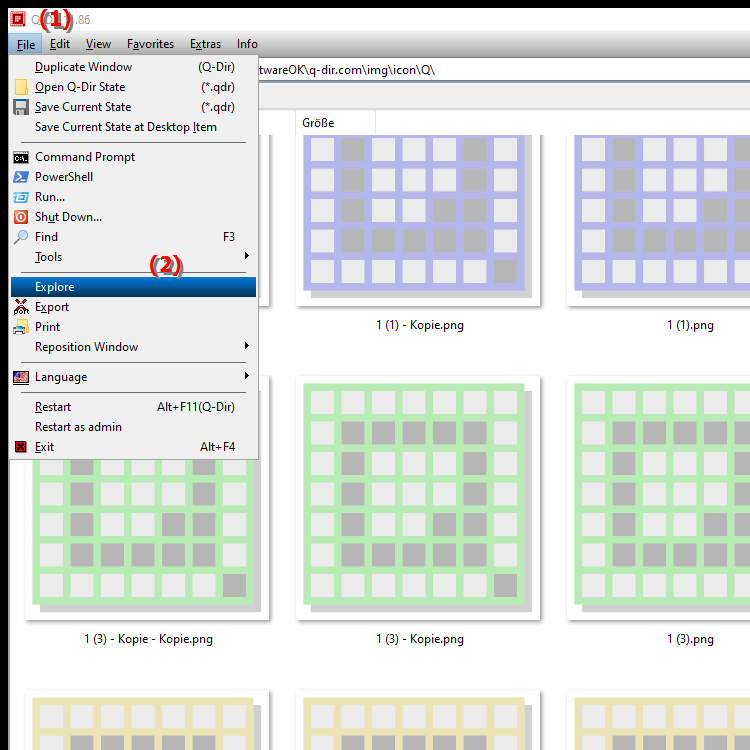Open the Tools submenu entry
750x750 pixels.
click(133, 257)
